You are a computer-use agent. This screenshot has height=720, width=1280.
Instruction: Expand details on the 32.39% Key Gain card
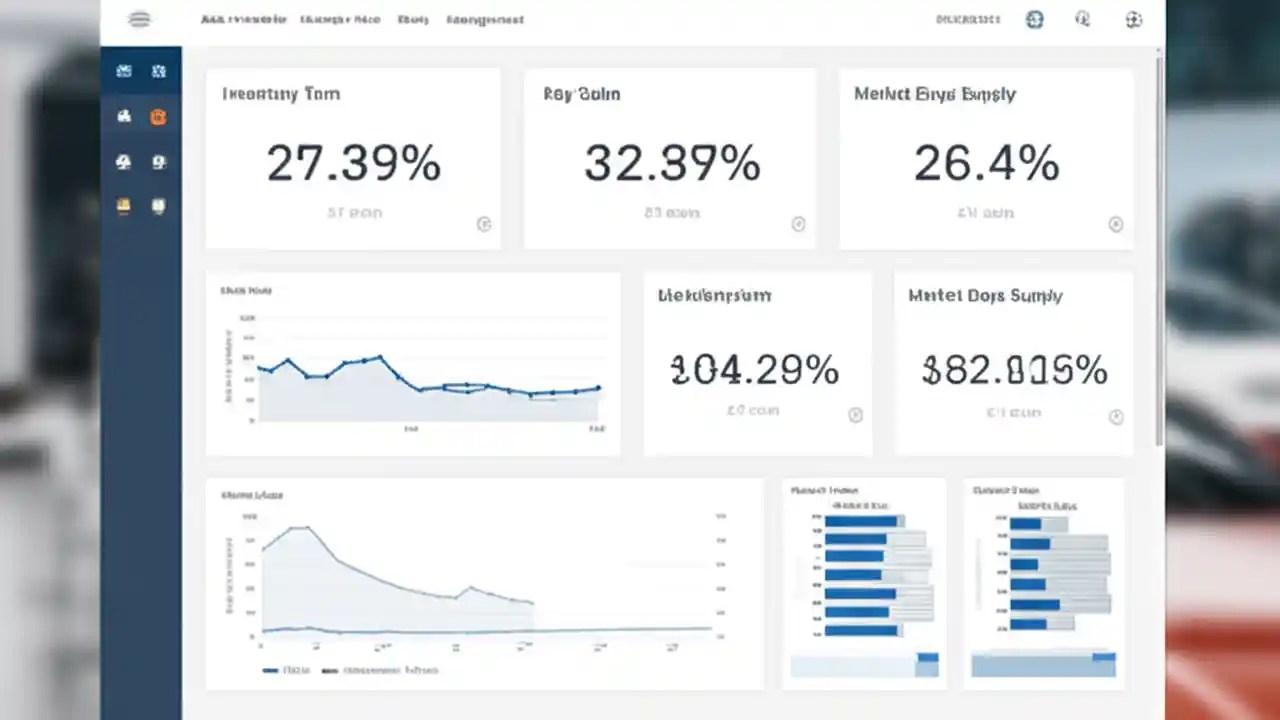[x=798, y=224]
